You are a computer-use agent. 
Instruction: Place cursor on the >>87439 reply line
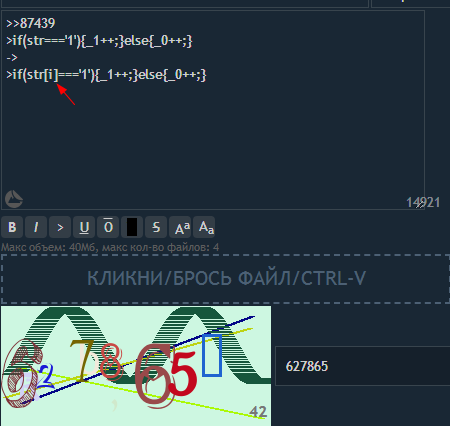pyautogui.click(x=31, y=23)
